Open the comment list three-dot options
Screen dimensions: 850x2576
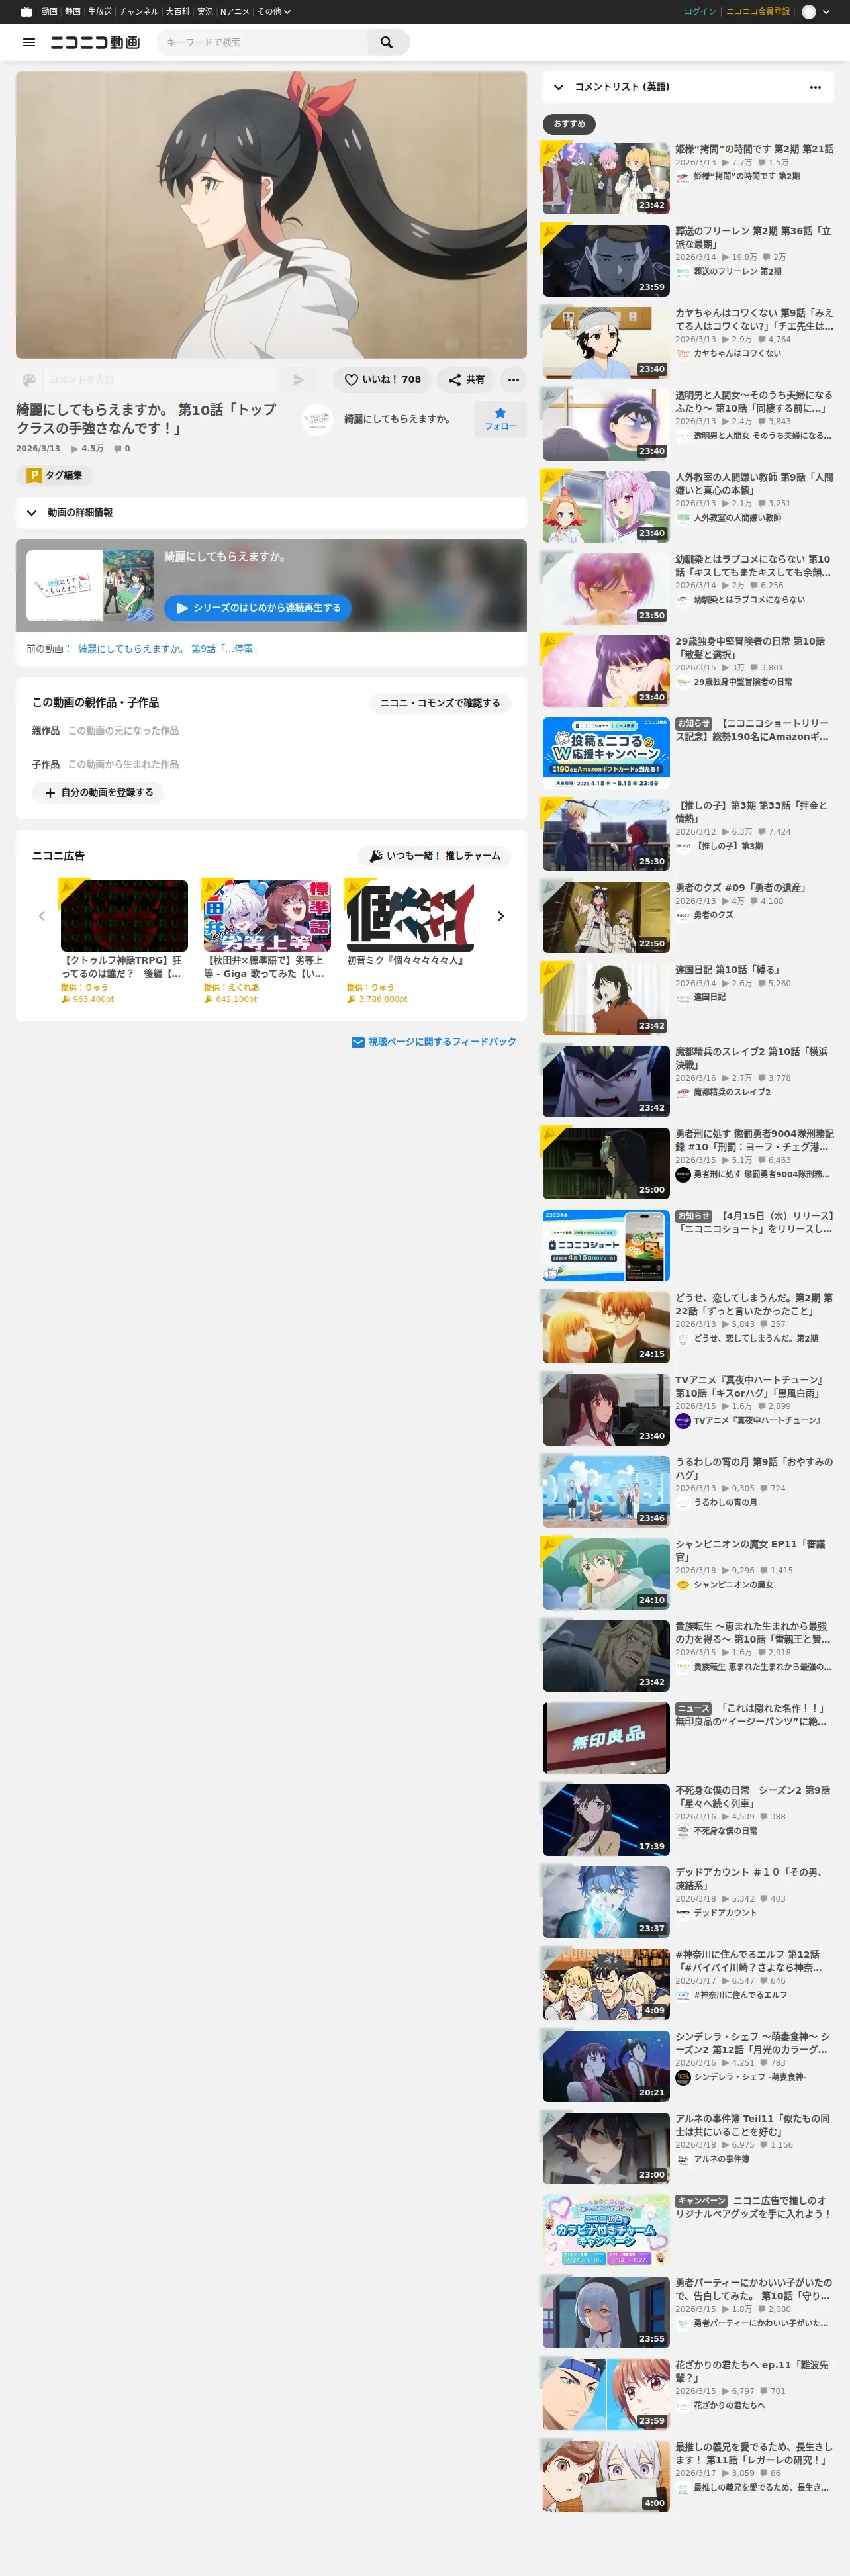815,87
